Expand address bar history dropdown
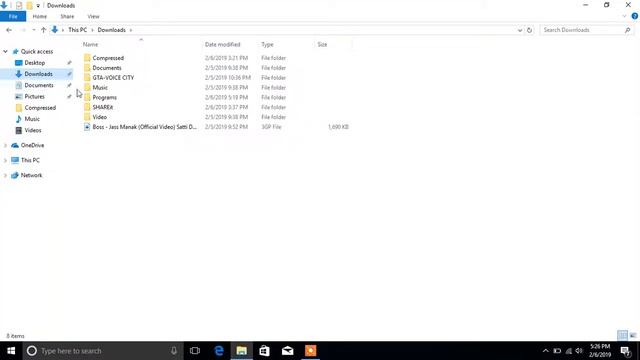This screenshot has height=360, width=640. point(520,30)
